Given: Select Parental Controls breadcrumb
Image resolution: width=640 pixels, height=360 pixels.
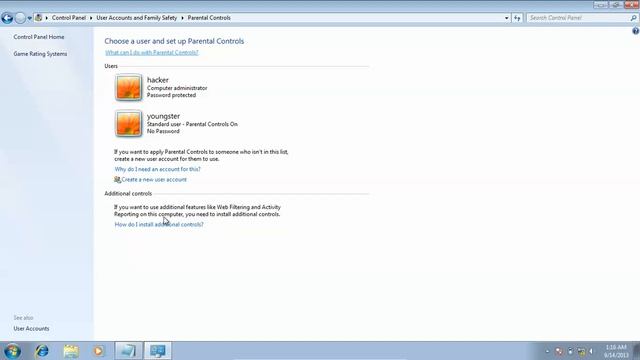Looking at the screenshot, I should [x=209, y=18].
